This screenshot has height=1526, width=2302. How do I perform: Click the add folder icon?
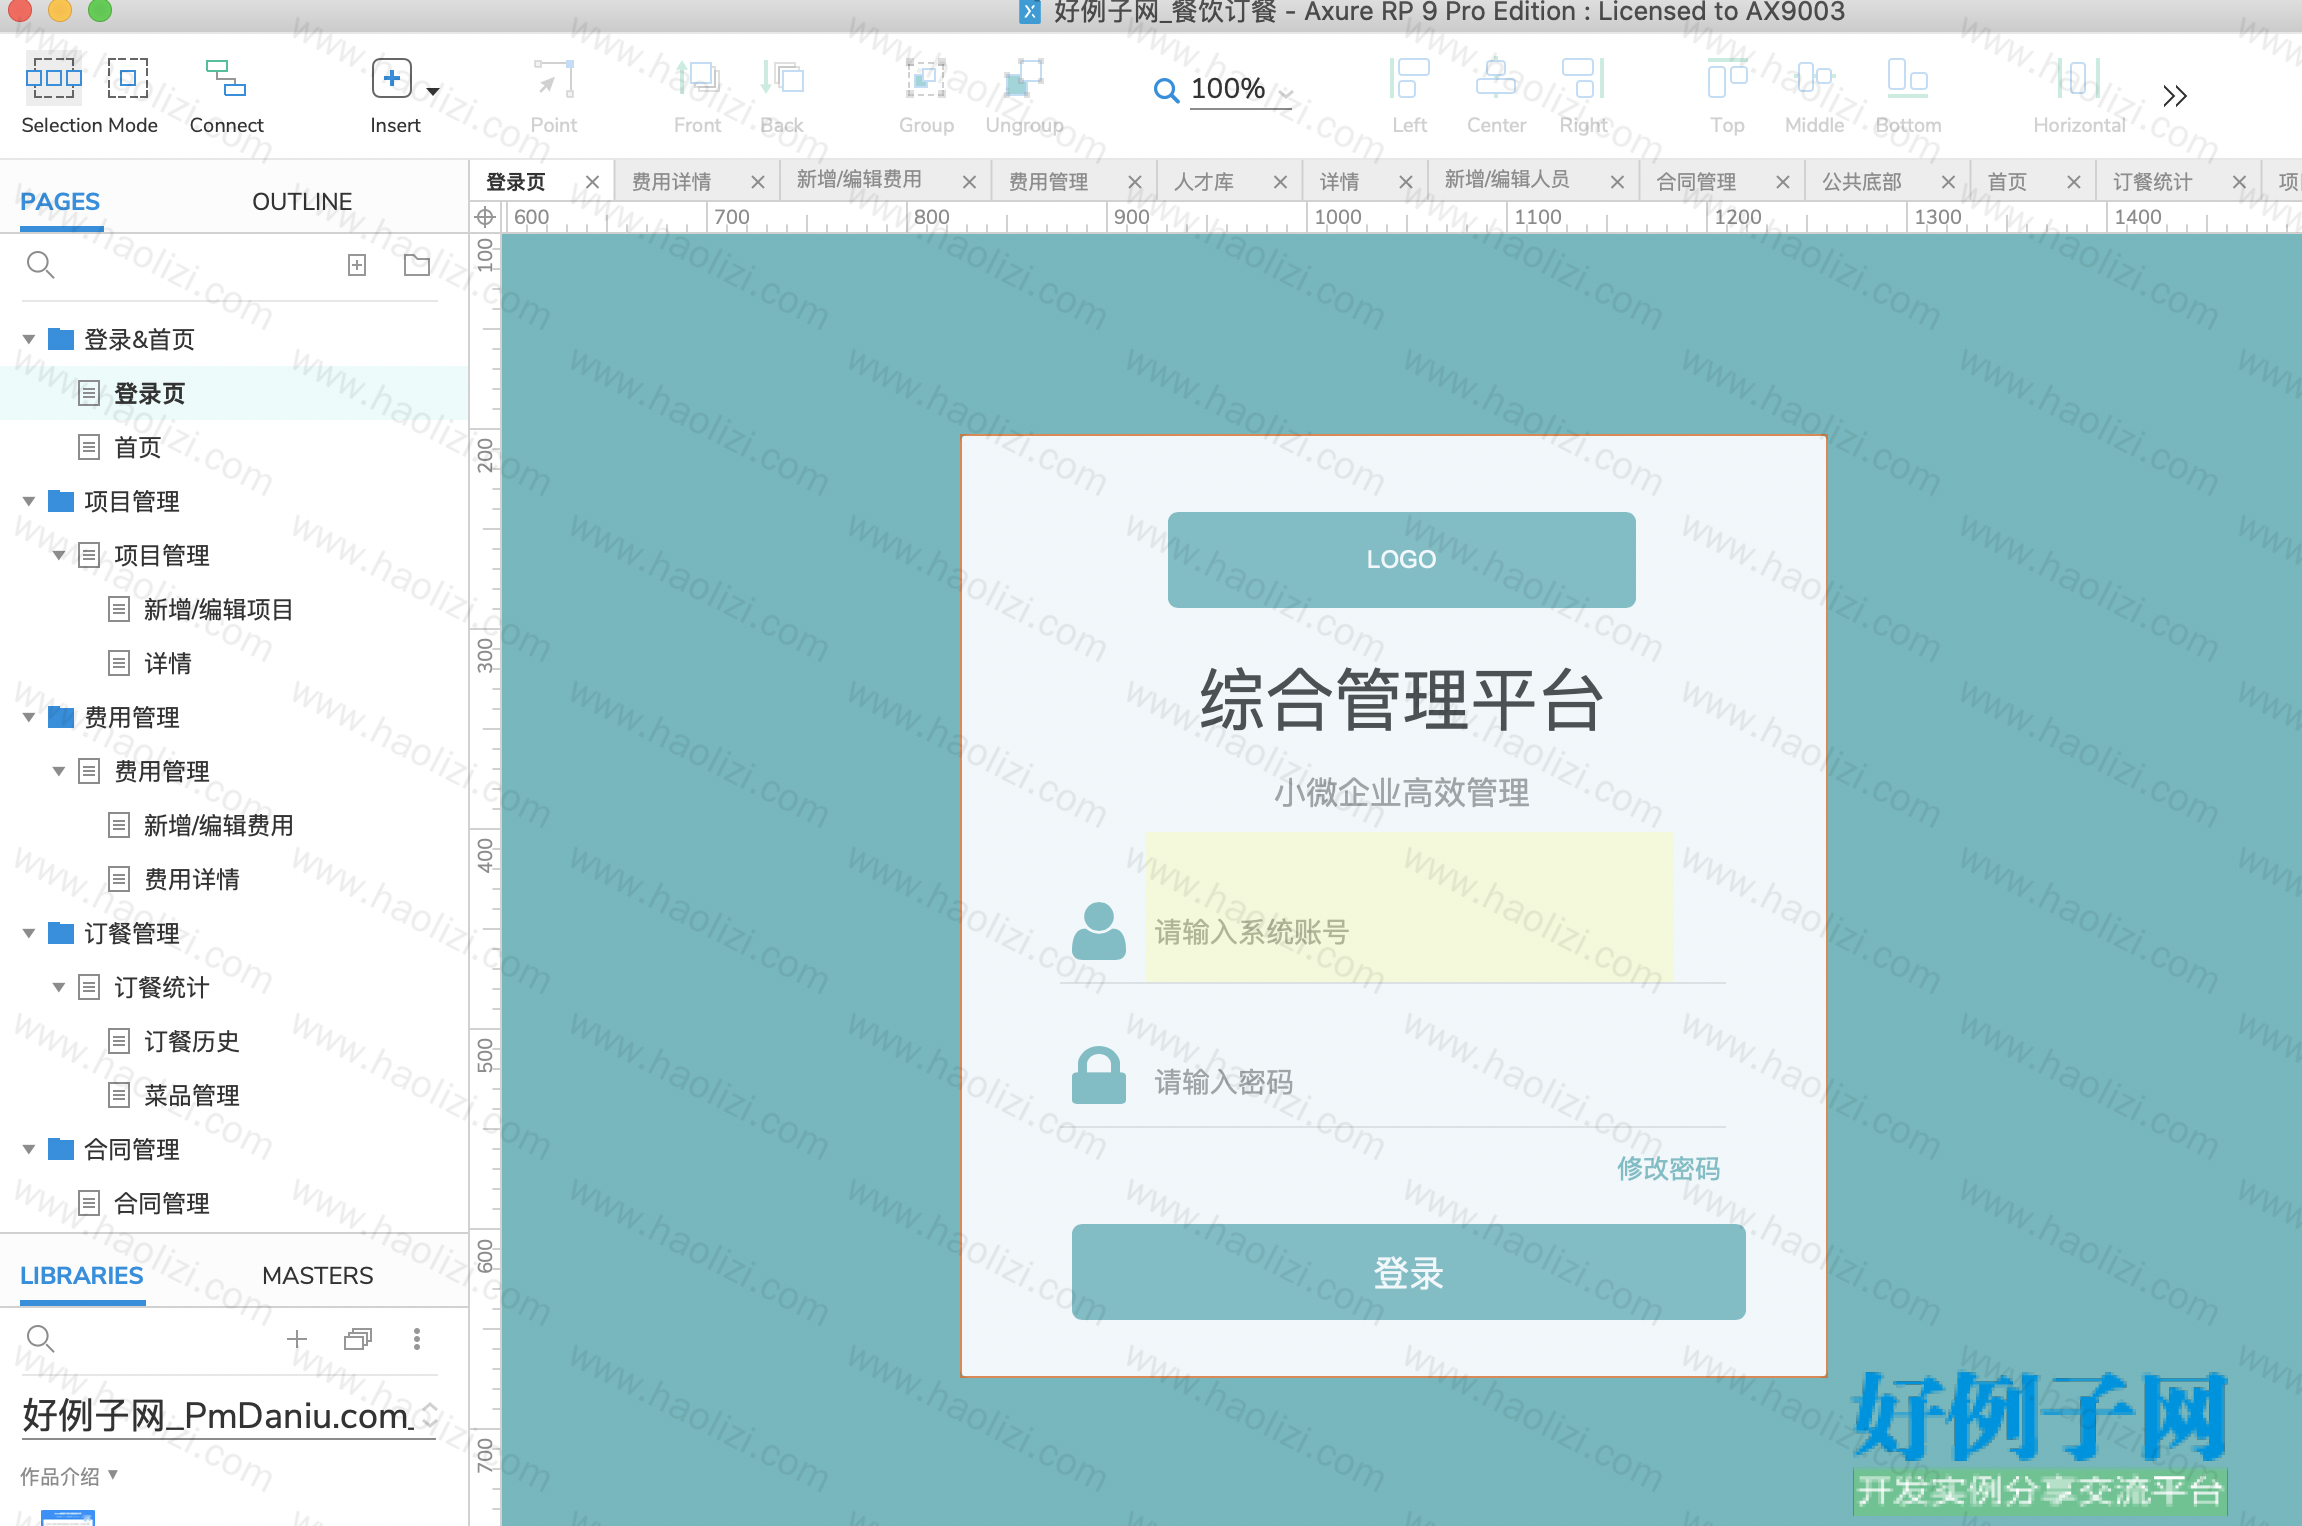tap(417, 264)
